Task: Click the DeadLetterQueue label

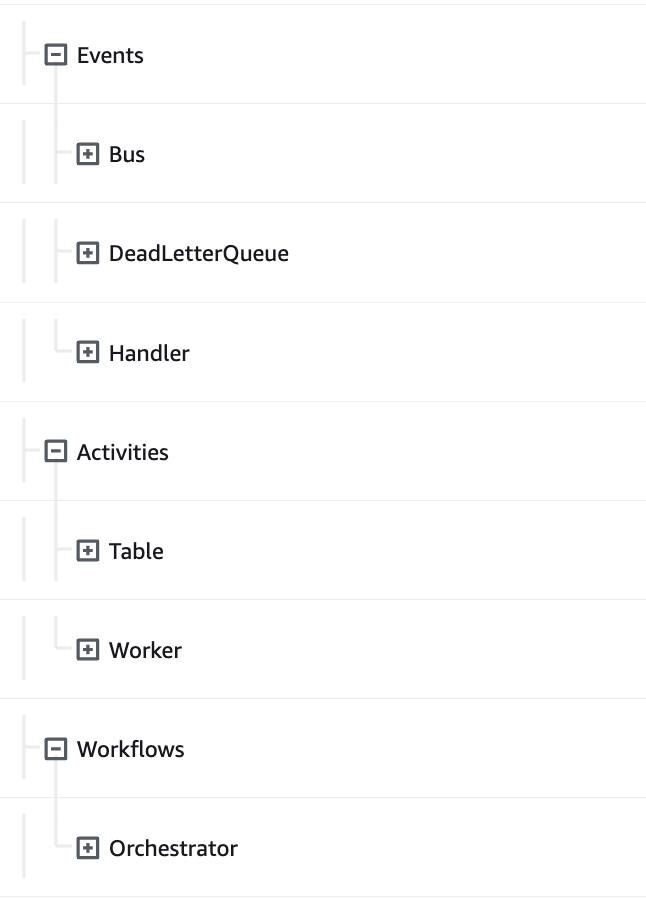Action: (x=198, y=253)
